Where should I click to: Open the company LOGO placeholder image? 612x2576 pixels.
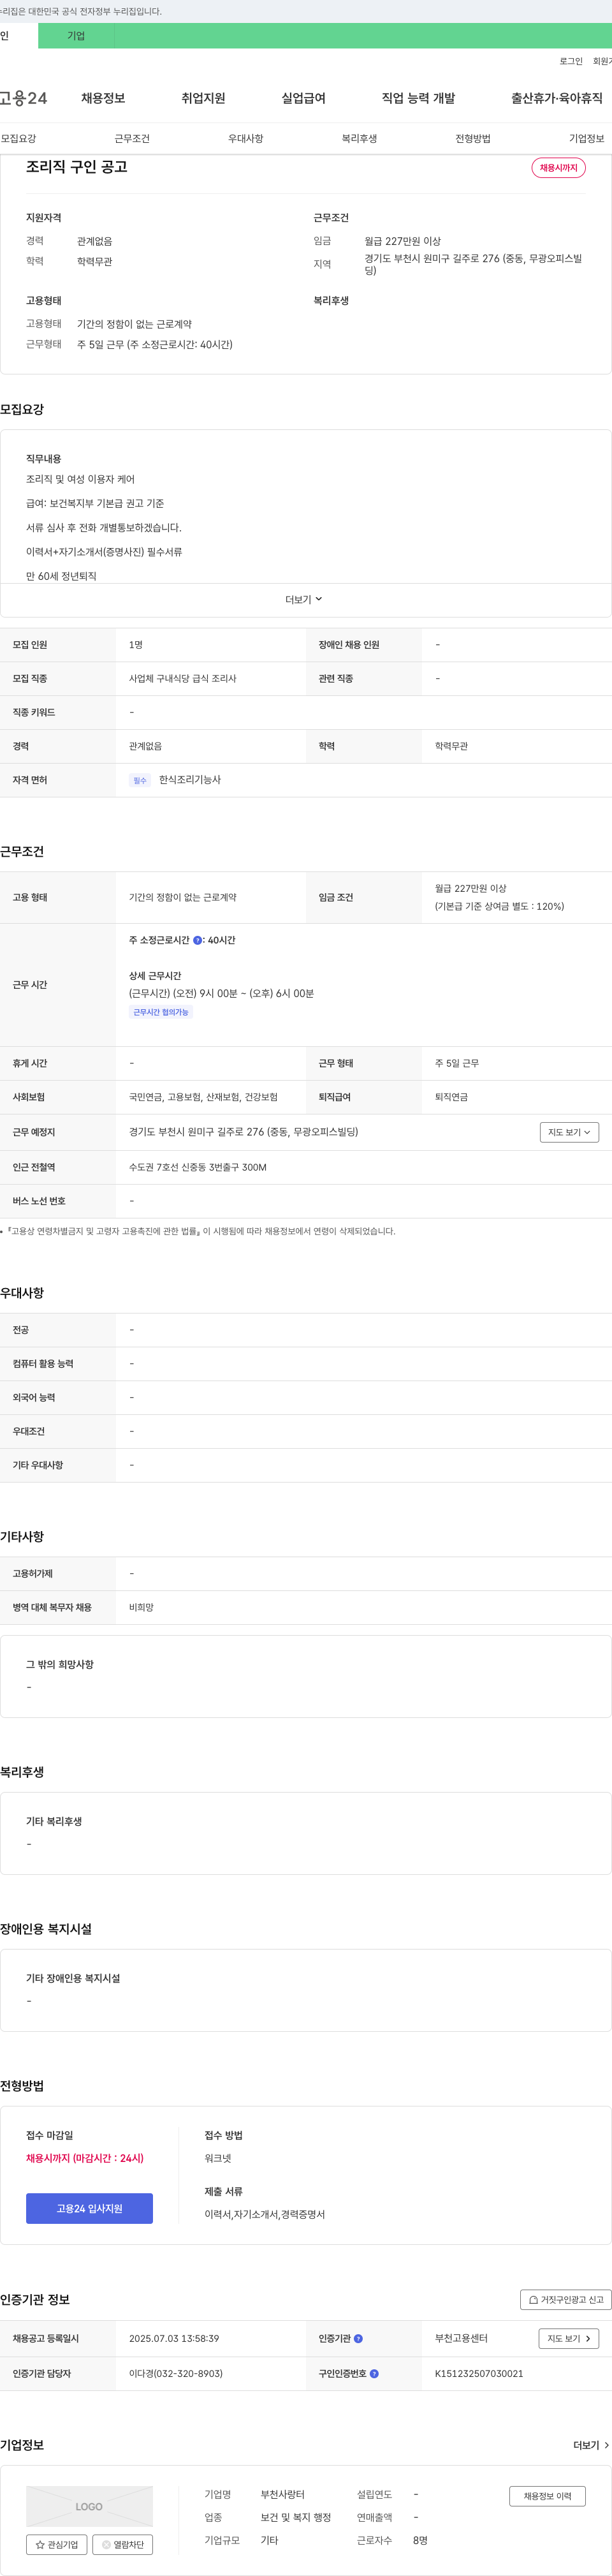pyautogui.click(x=89, y=2506)
